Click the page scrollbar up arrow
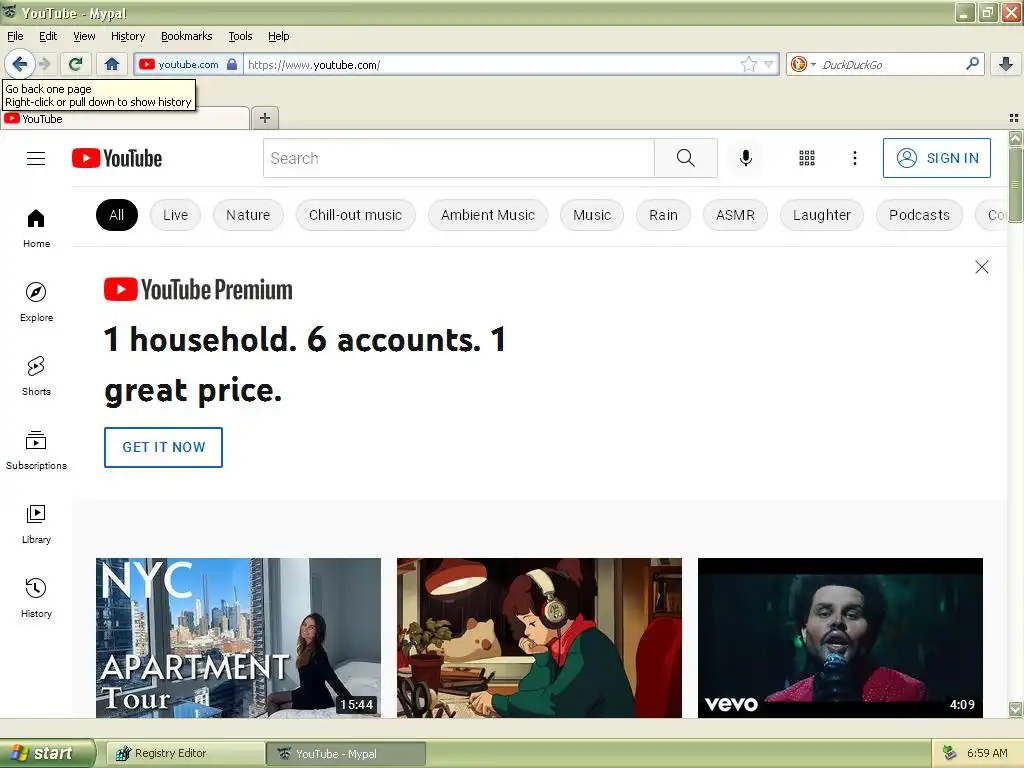1024x768 pixels. [1016, 138]
